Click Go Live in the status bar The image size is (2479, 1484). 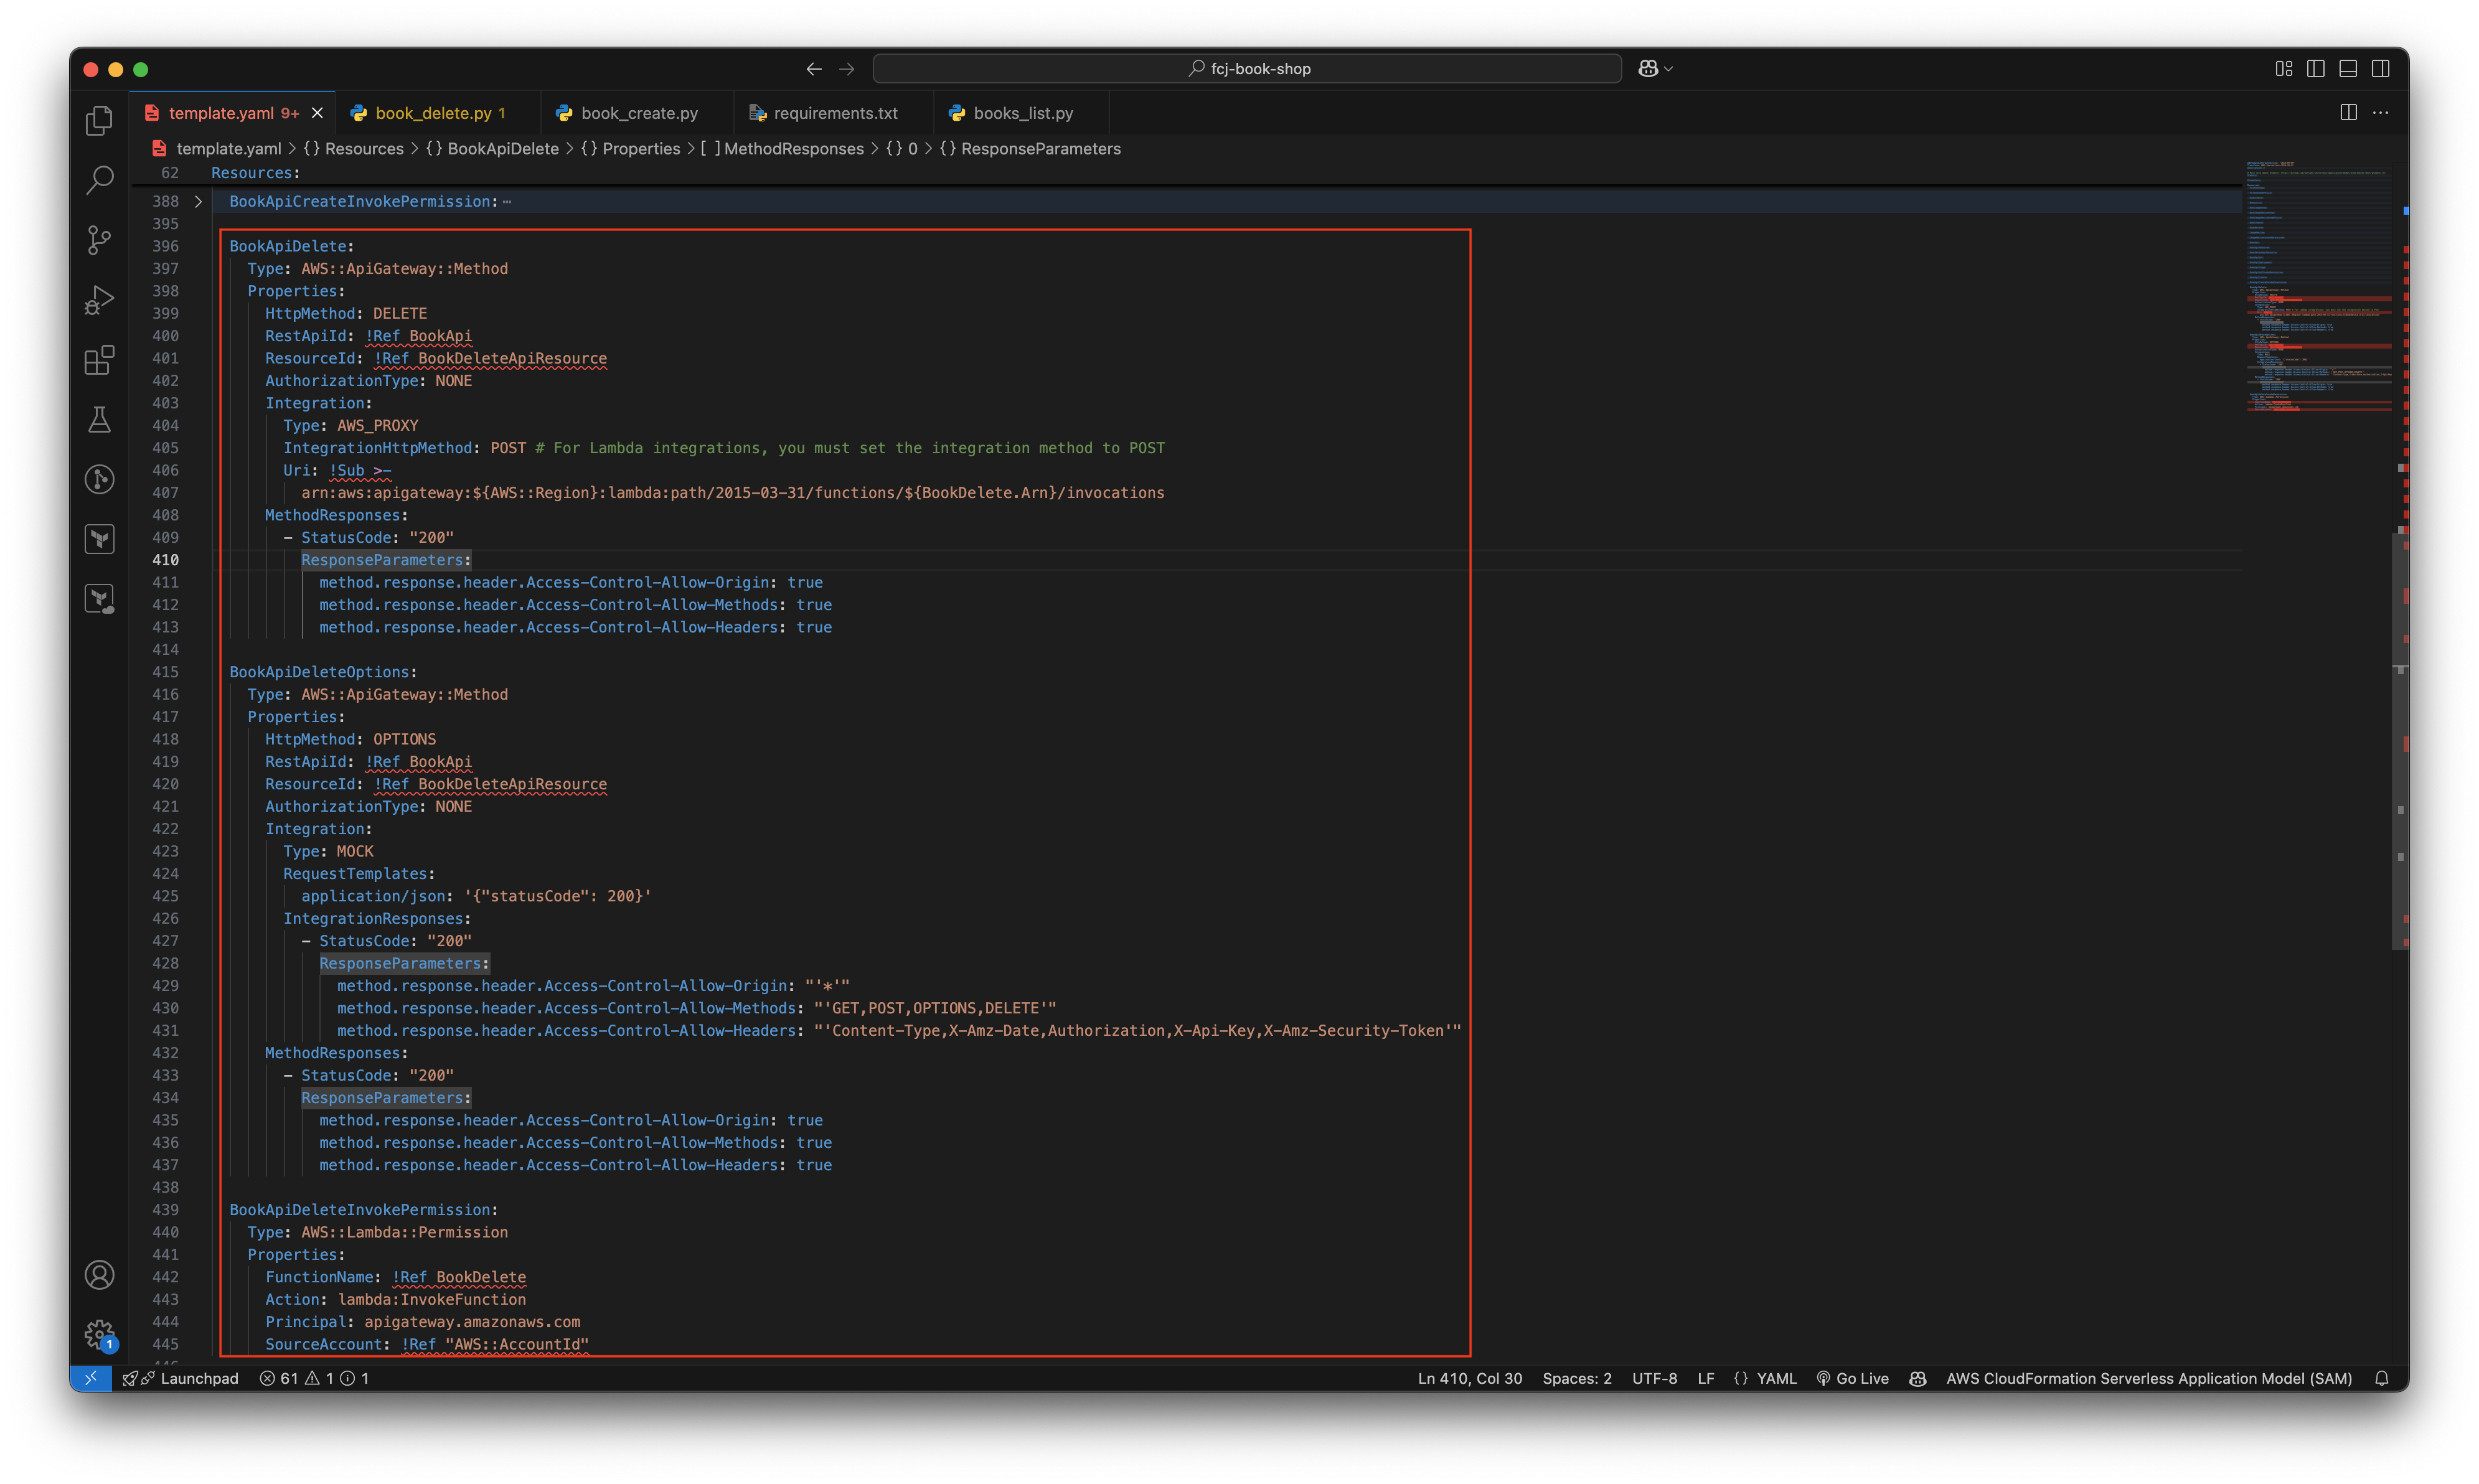(1852, 1378)
